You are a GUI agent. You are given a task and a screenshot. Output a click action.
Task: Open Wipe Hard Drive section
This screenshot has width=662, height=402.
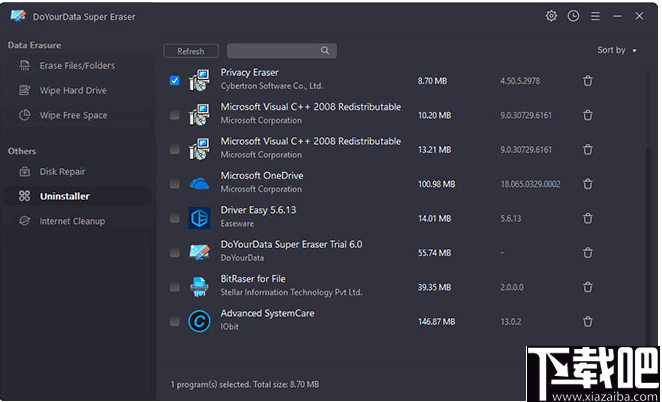click(78, 90)
